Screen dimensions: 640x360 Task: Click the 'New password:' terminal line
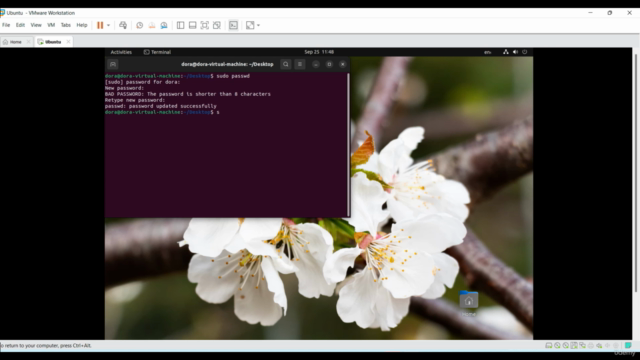(x=124, y=88)
